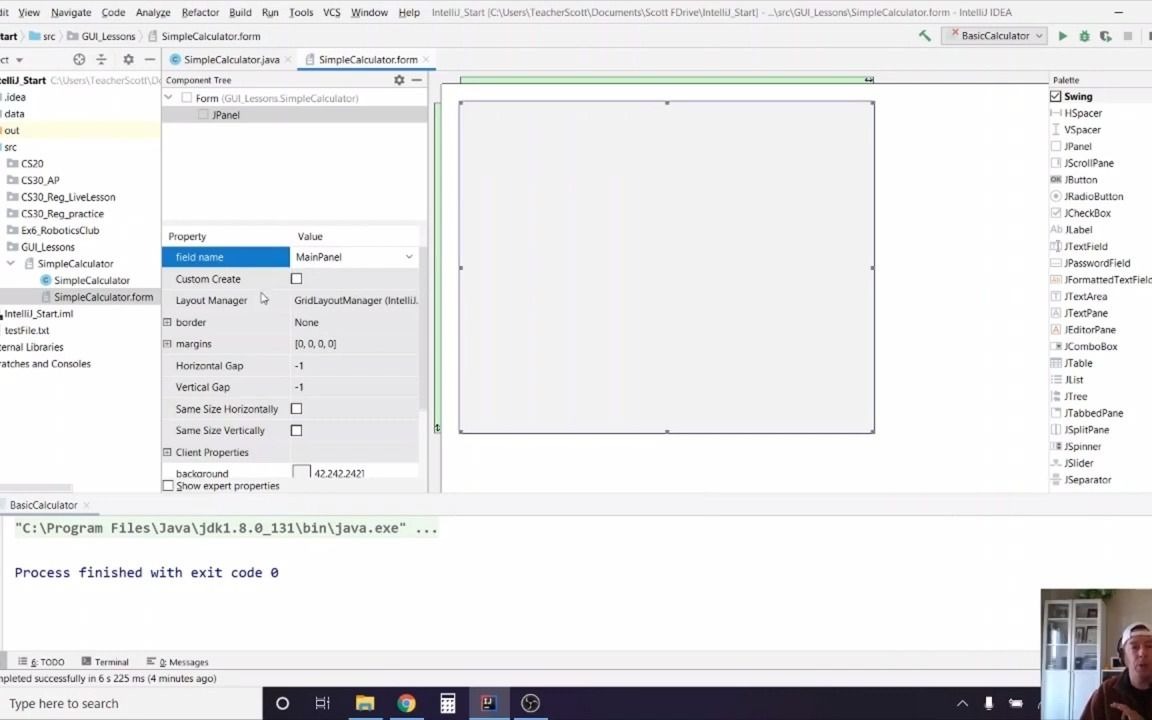This screenshot has width=1152, height=720.
Task: Open the Navigate menu
Action: pos(71,12)
